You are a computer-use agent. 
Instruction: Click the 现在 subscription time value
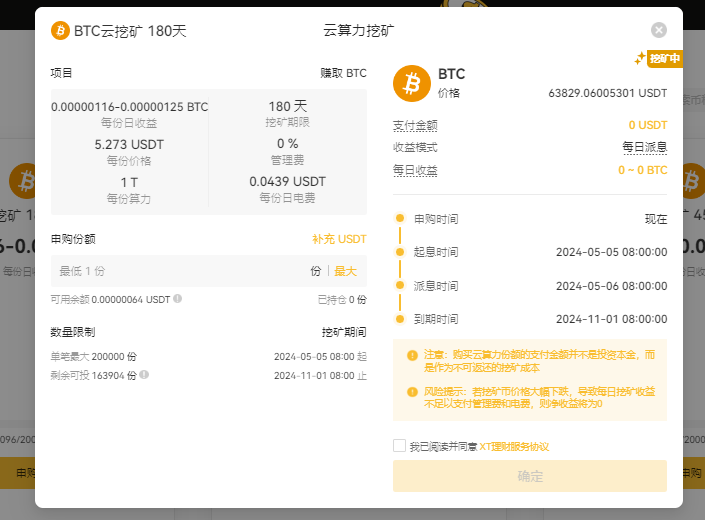[x=656, y=219]
